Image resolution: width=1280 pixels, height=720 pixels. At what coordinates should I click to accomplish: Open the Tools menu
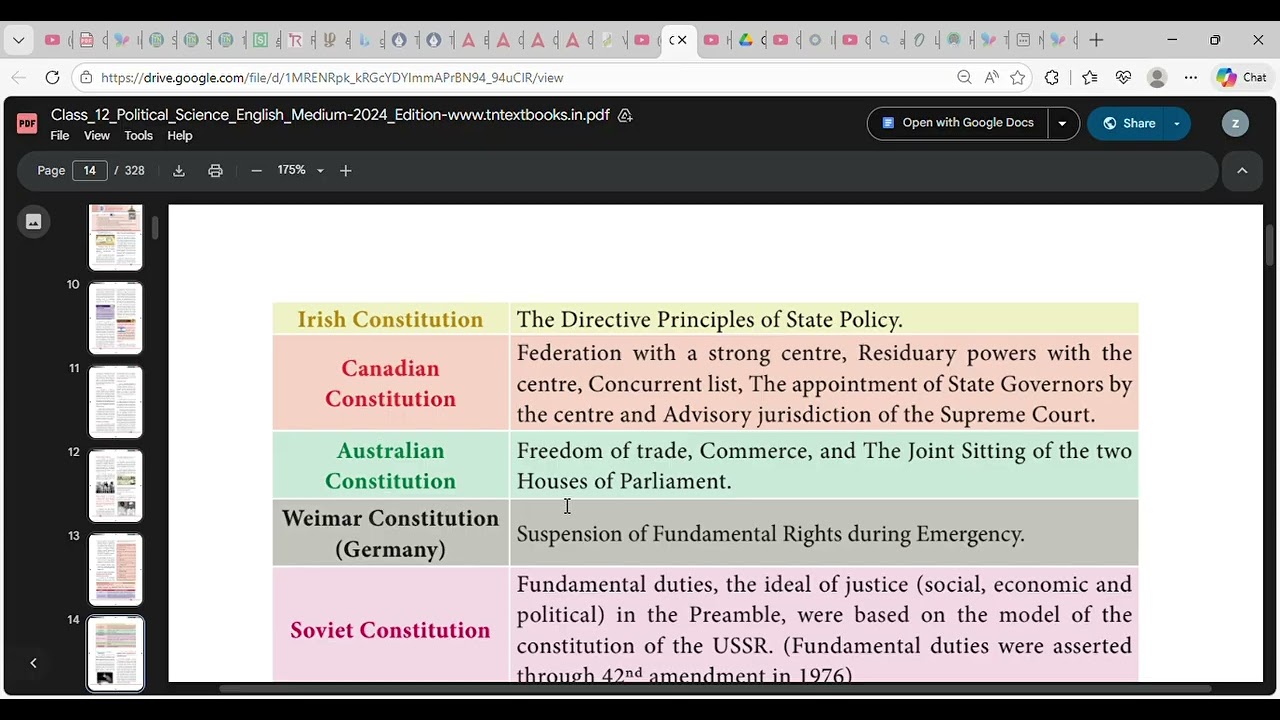coord(138,136)
